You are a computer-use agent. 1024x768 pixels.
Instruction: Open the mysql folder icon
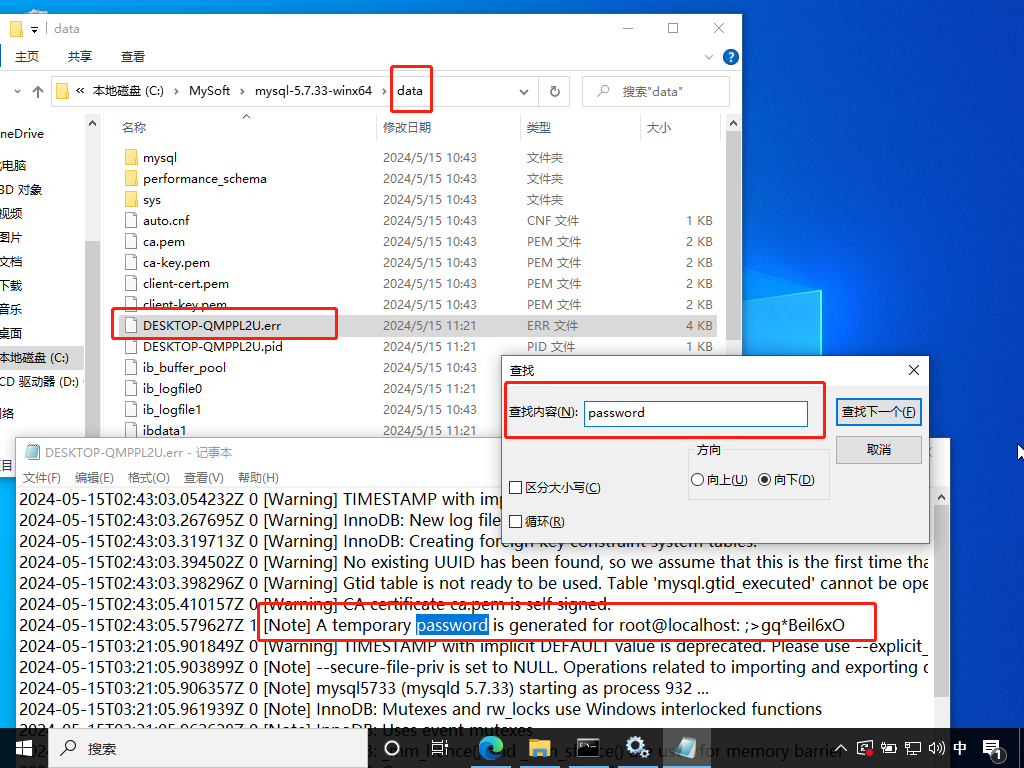[130, 158]
